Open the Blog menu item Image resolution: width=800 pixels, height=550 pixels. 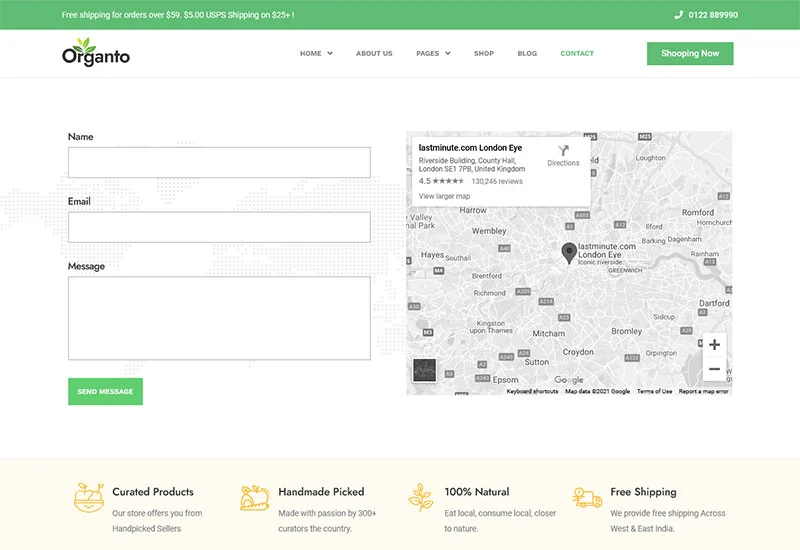pyautogui.click(x=527, y=53)
